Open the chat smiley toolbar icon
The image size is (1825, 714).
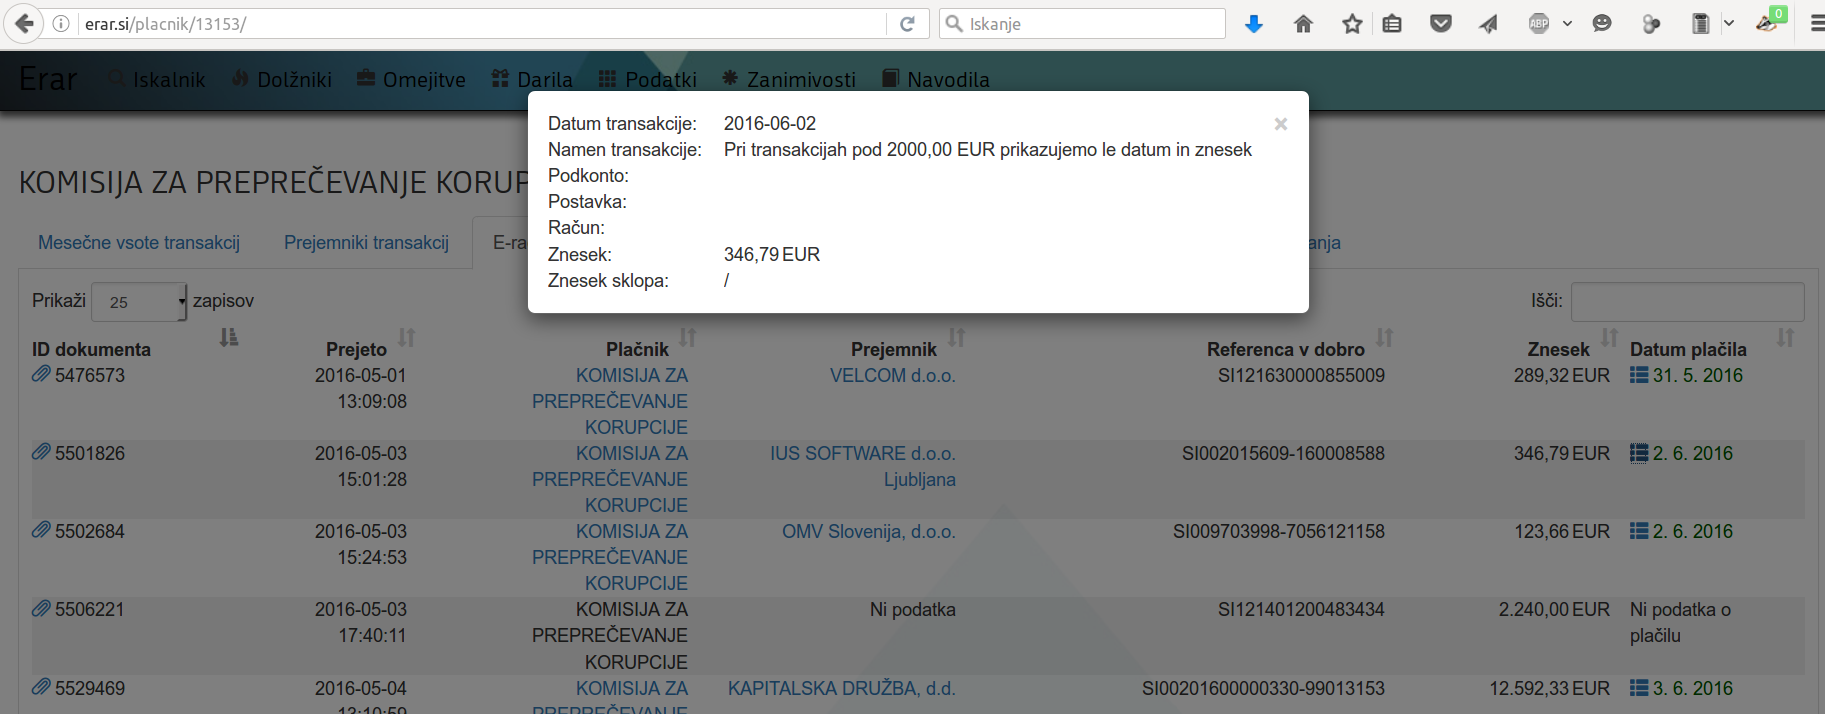point(1602,24)
